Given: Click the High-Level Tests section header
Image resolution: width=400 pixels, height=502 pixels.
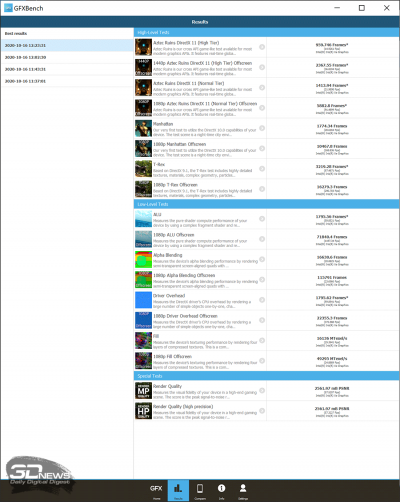Looking at the screenshot, I should 266,33.
